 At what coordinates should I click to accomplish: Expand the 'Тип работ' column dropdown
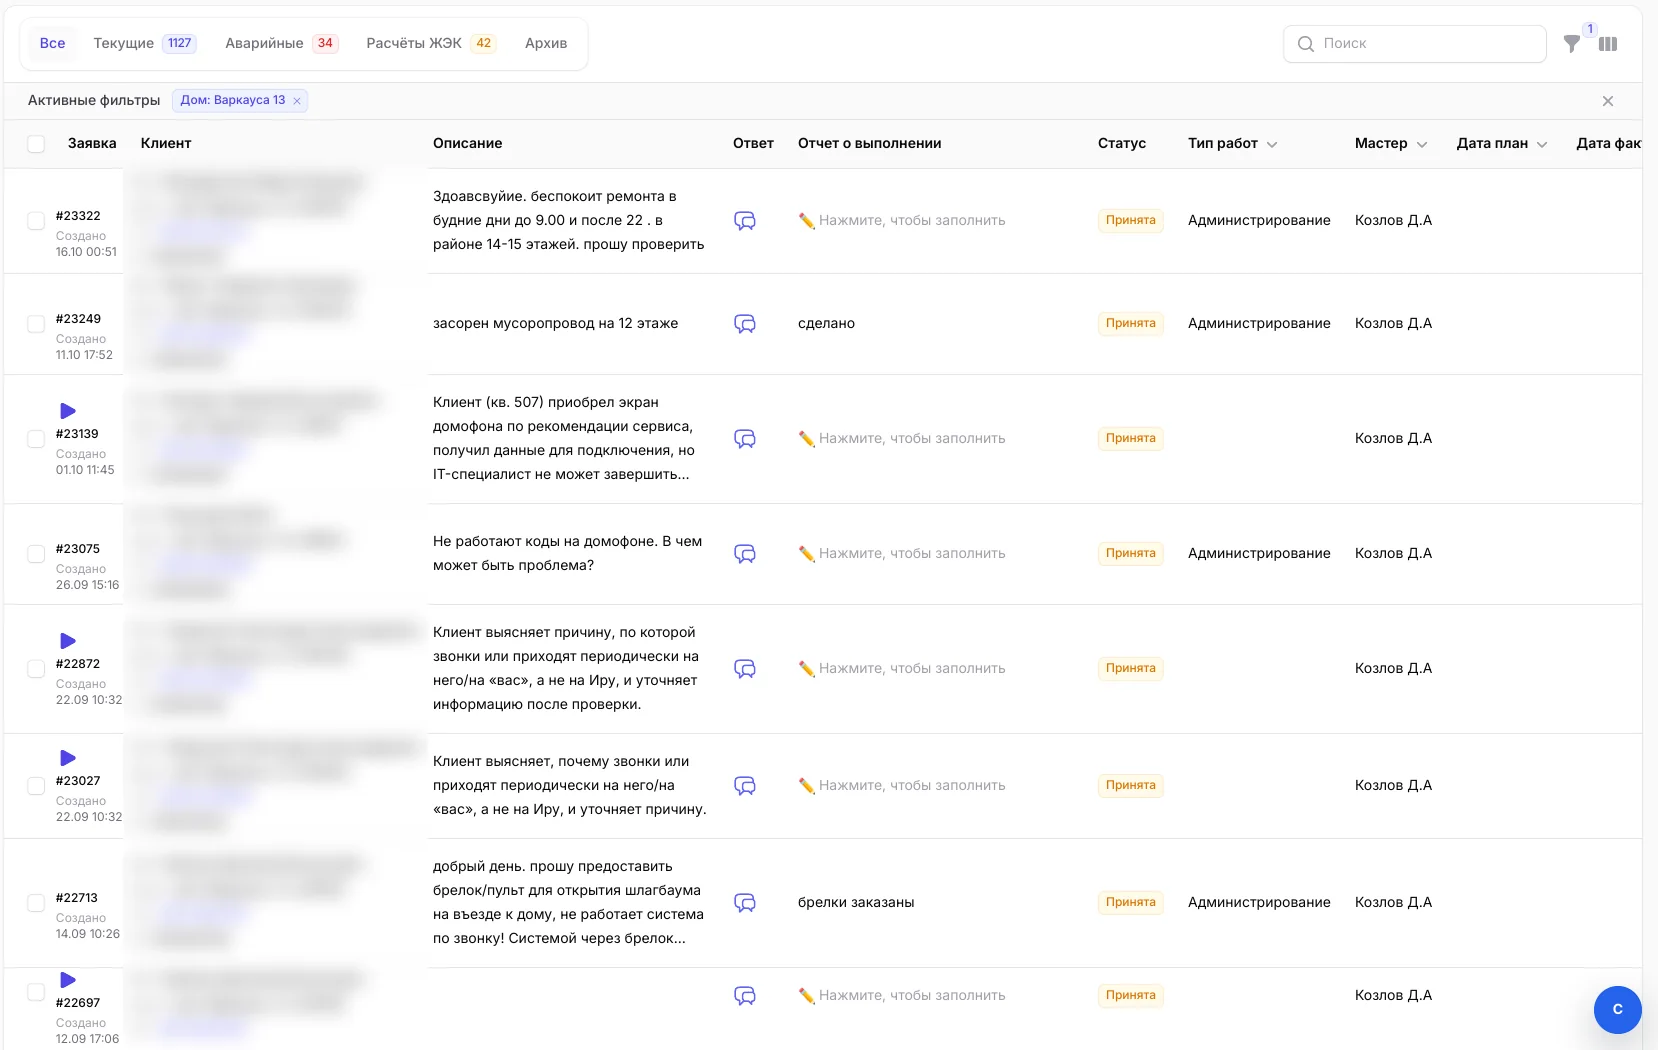[1272, 145]
